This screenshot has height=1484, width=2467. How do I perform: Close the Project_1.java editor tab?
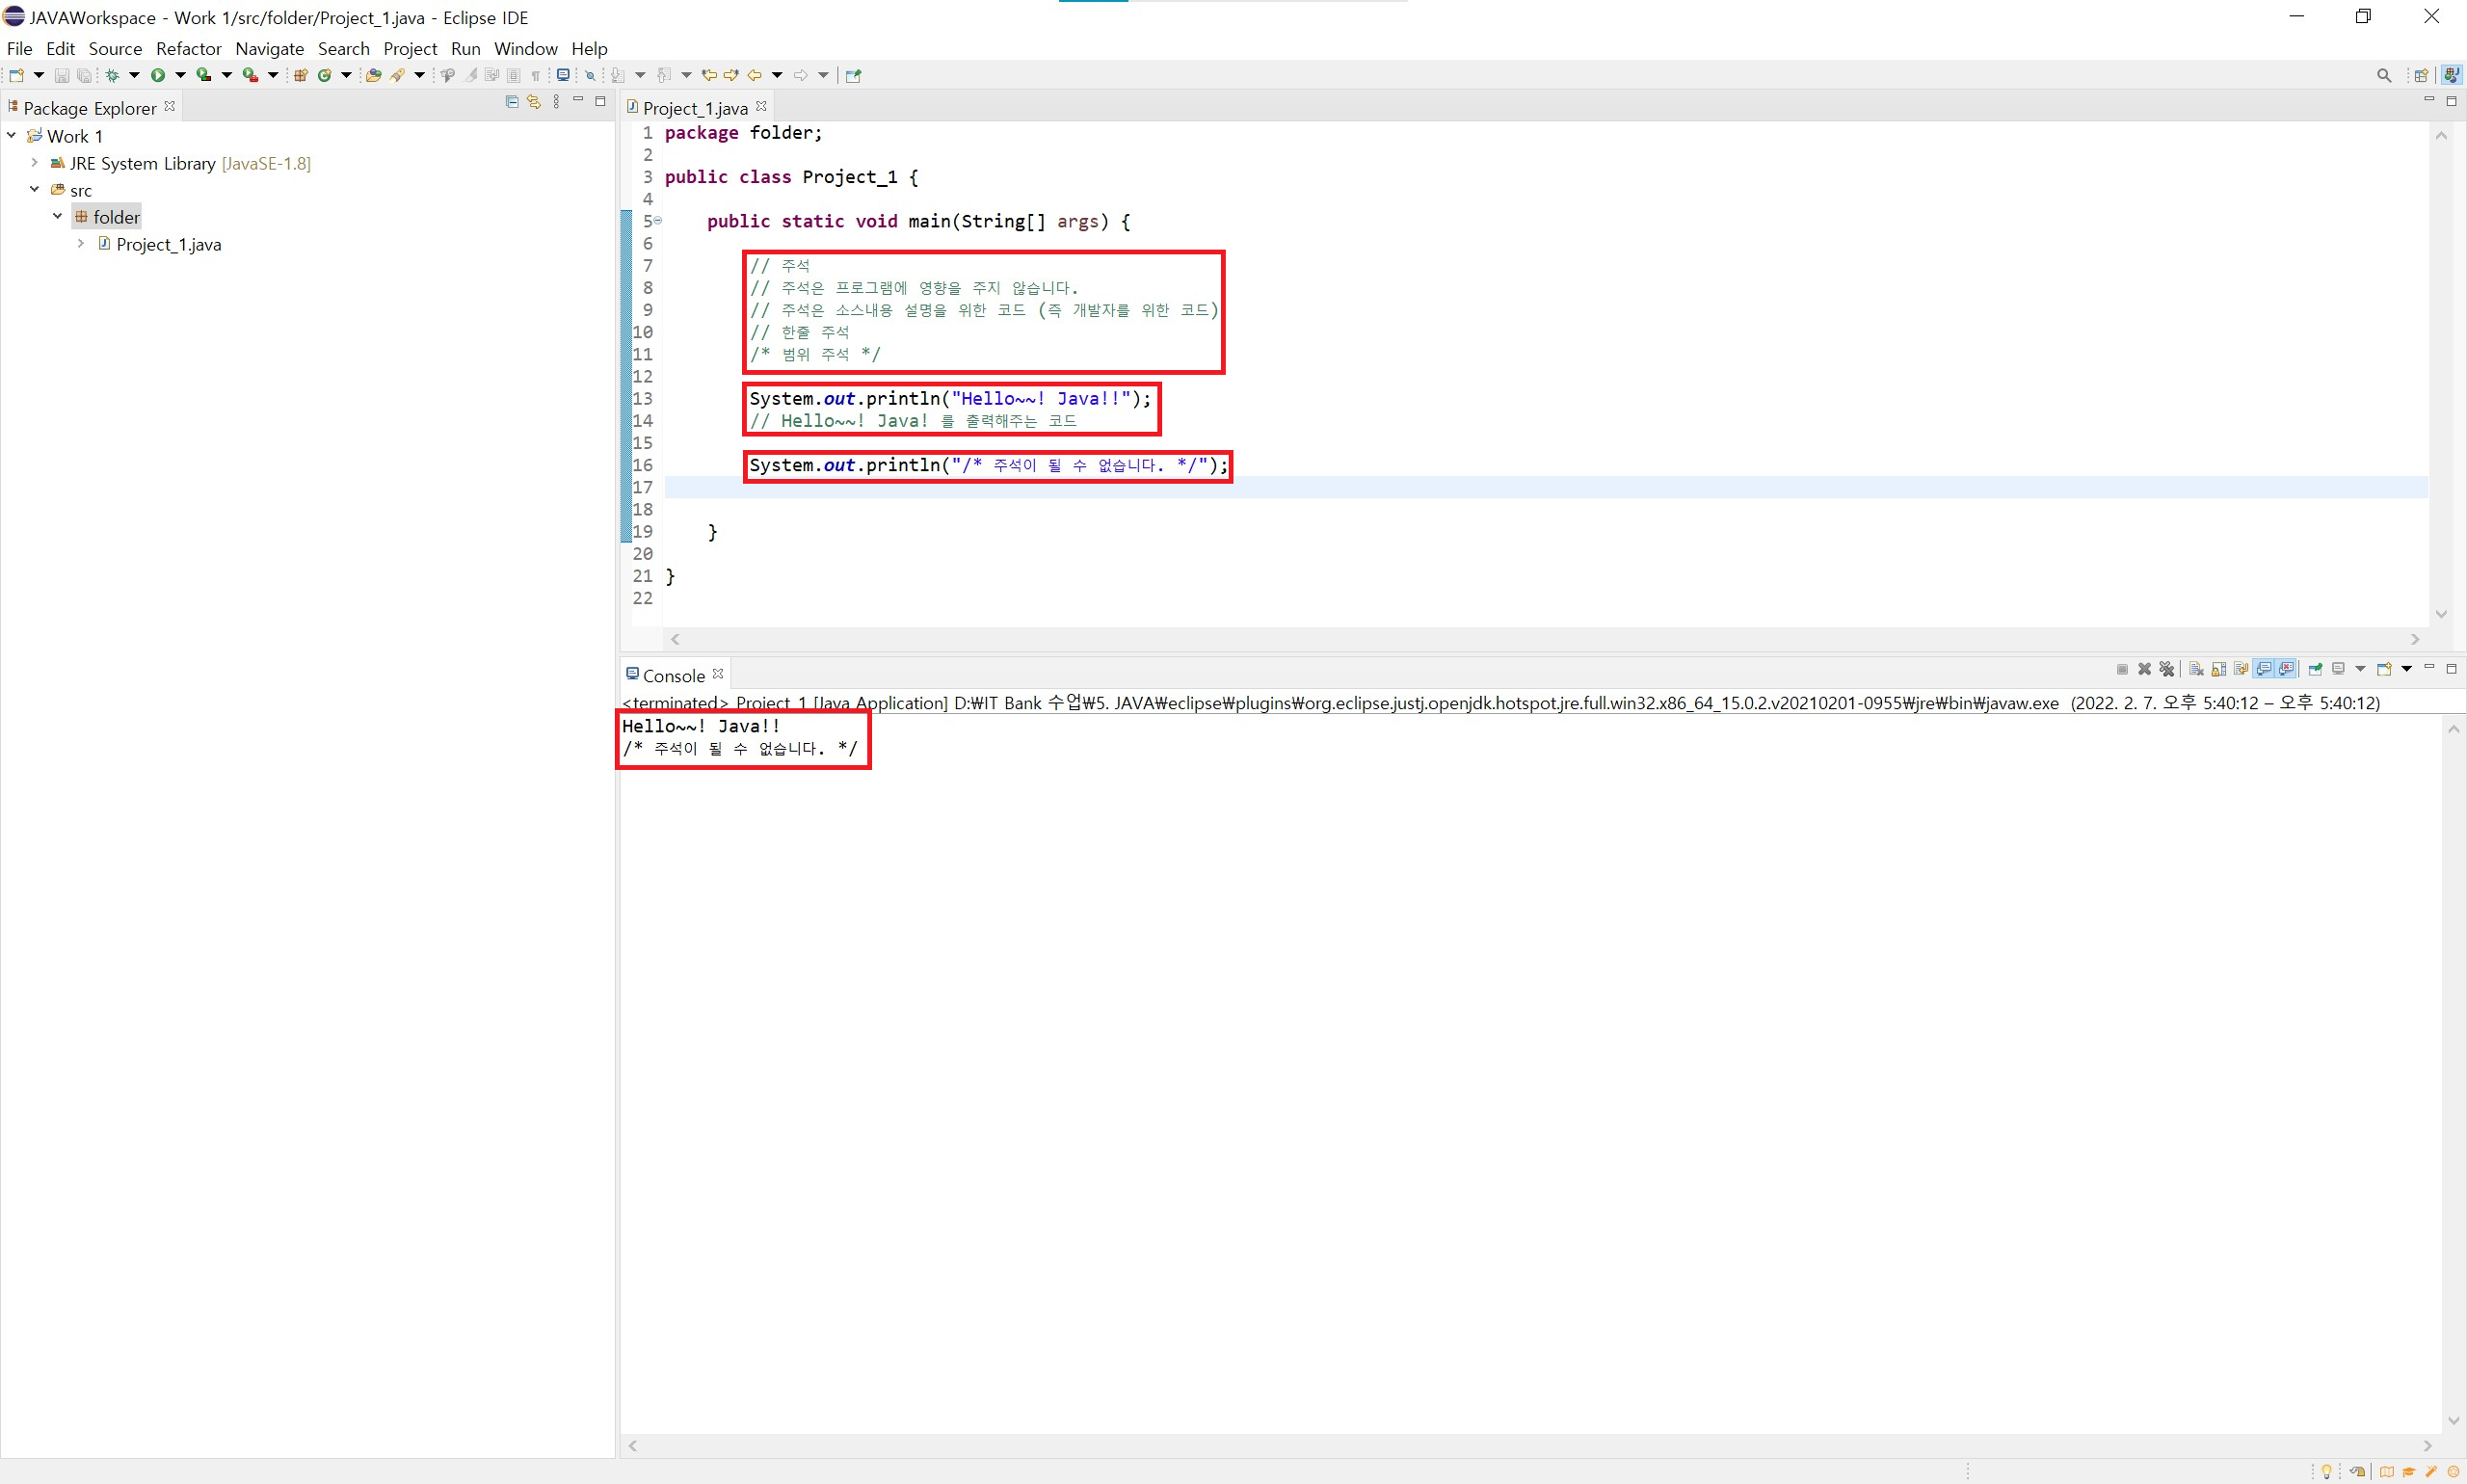tap(762, 105)
